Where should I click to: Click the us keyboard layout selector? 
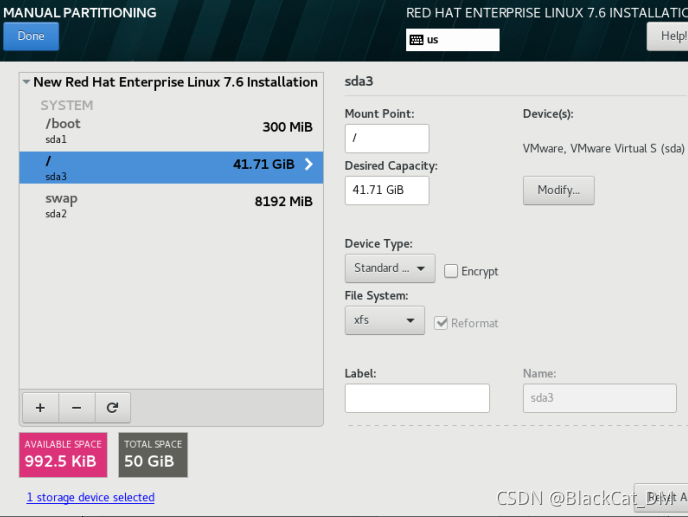pyautogui.click(x=452, y=40)
